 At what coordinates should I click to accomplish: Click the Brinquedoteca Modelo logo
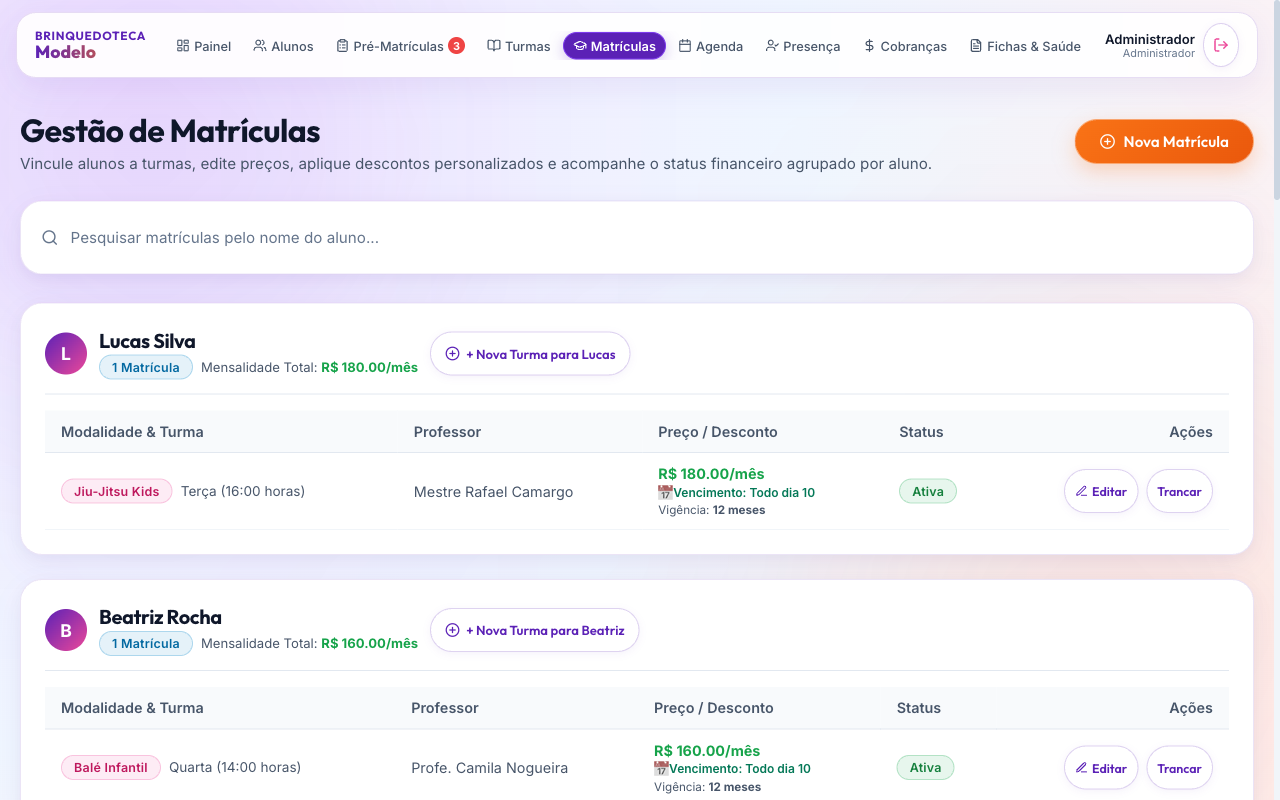tap(90, 45)
